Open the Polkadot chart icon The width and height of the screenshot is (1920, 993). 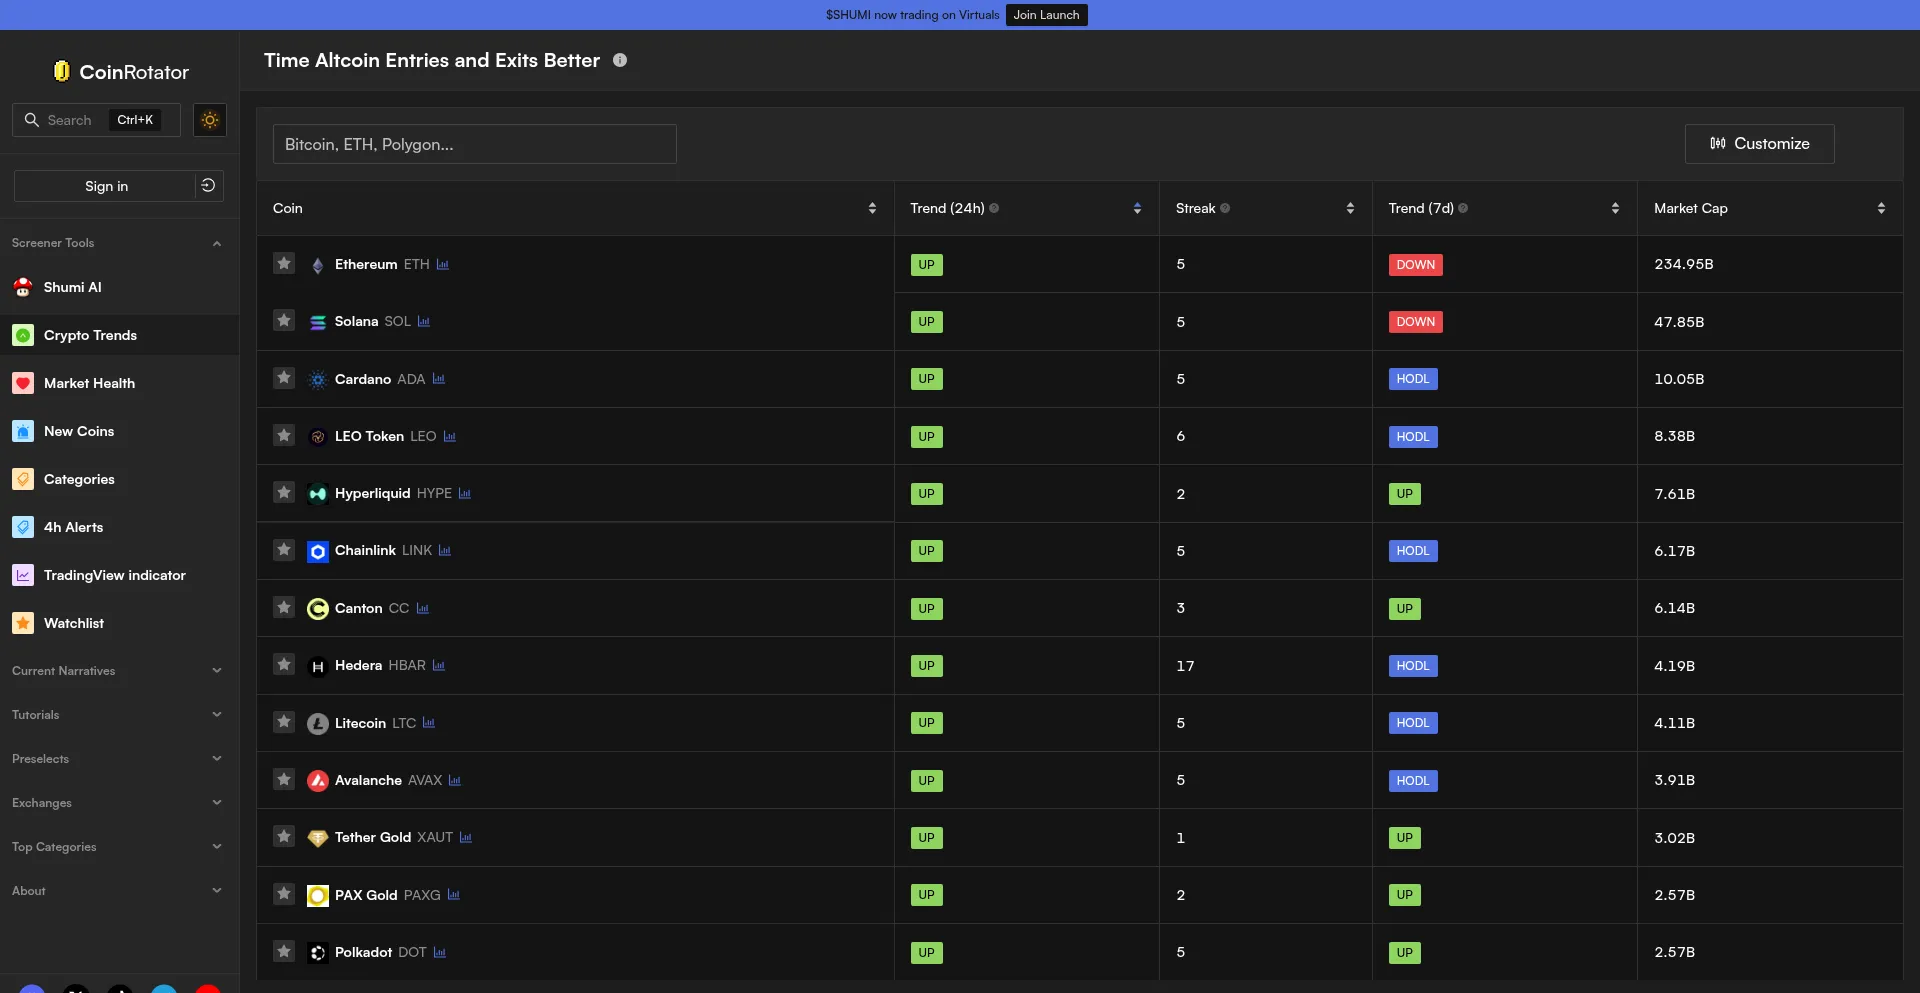pyautogui.click(x=440, y=953)
